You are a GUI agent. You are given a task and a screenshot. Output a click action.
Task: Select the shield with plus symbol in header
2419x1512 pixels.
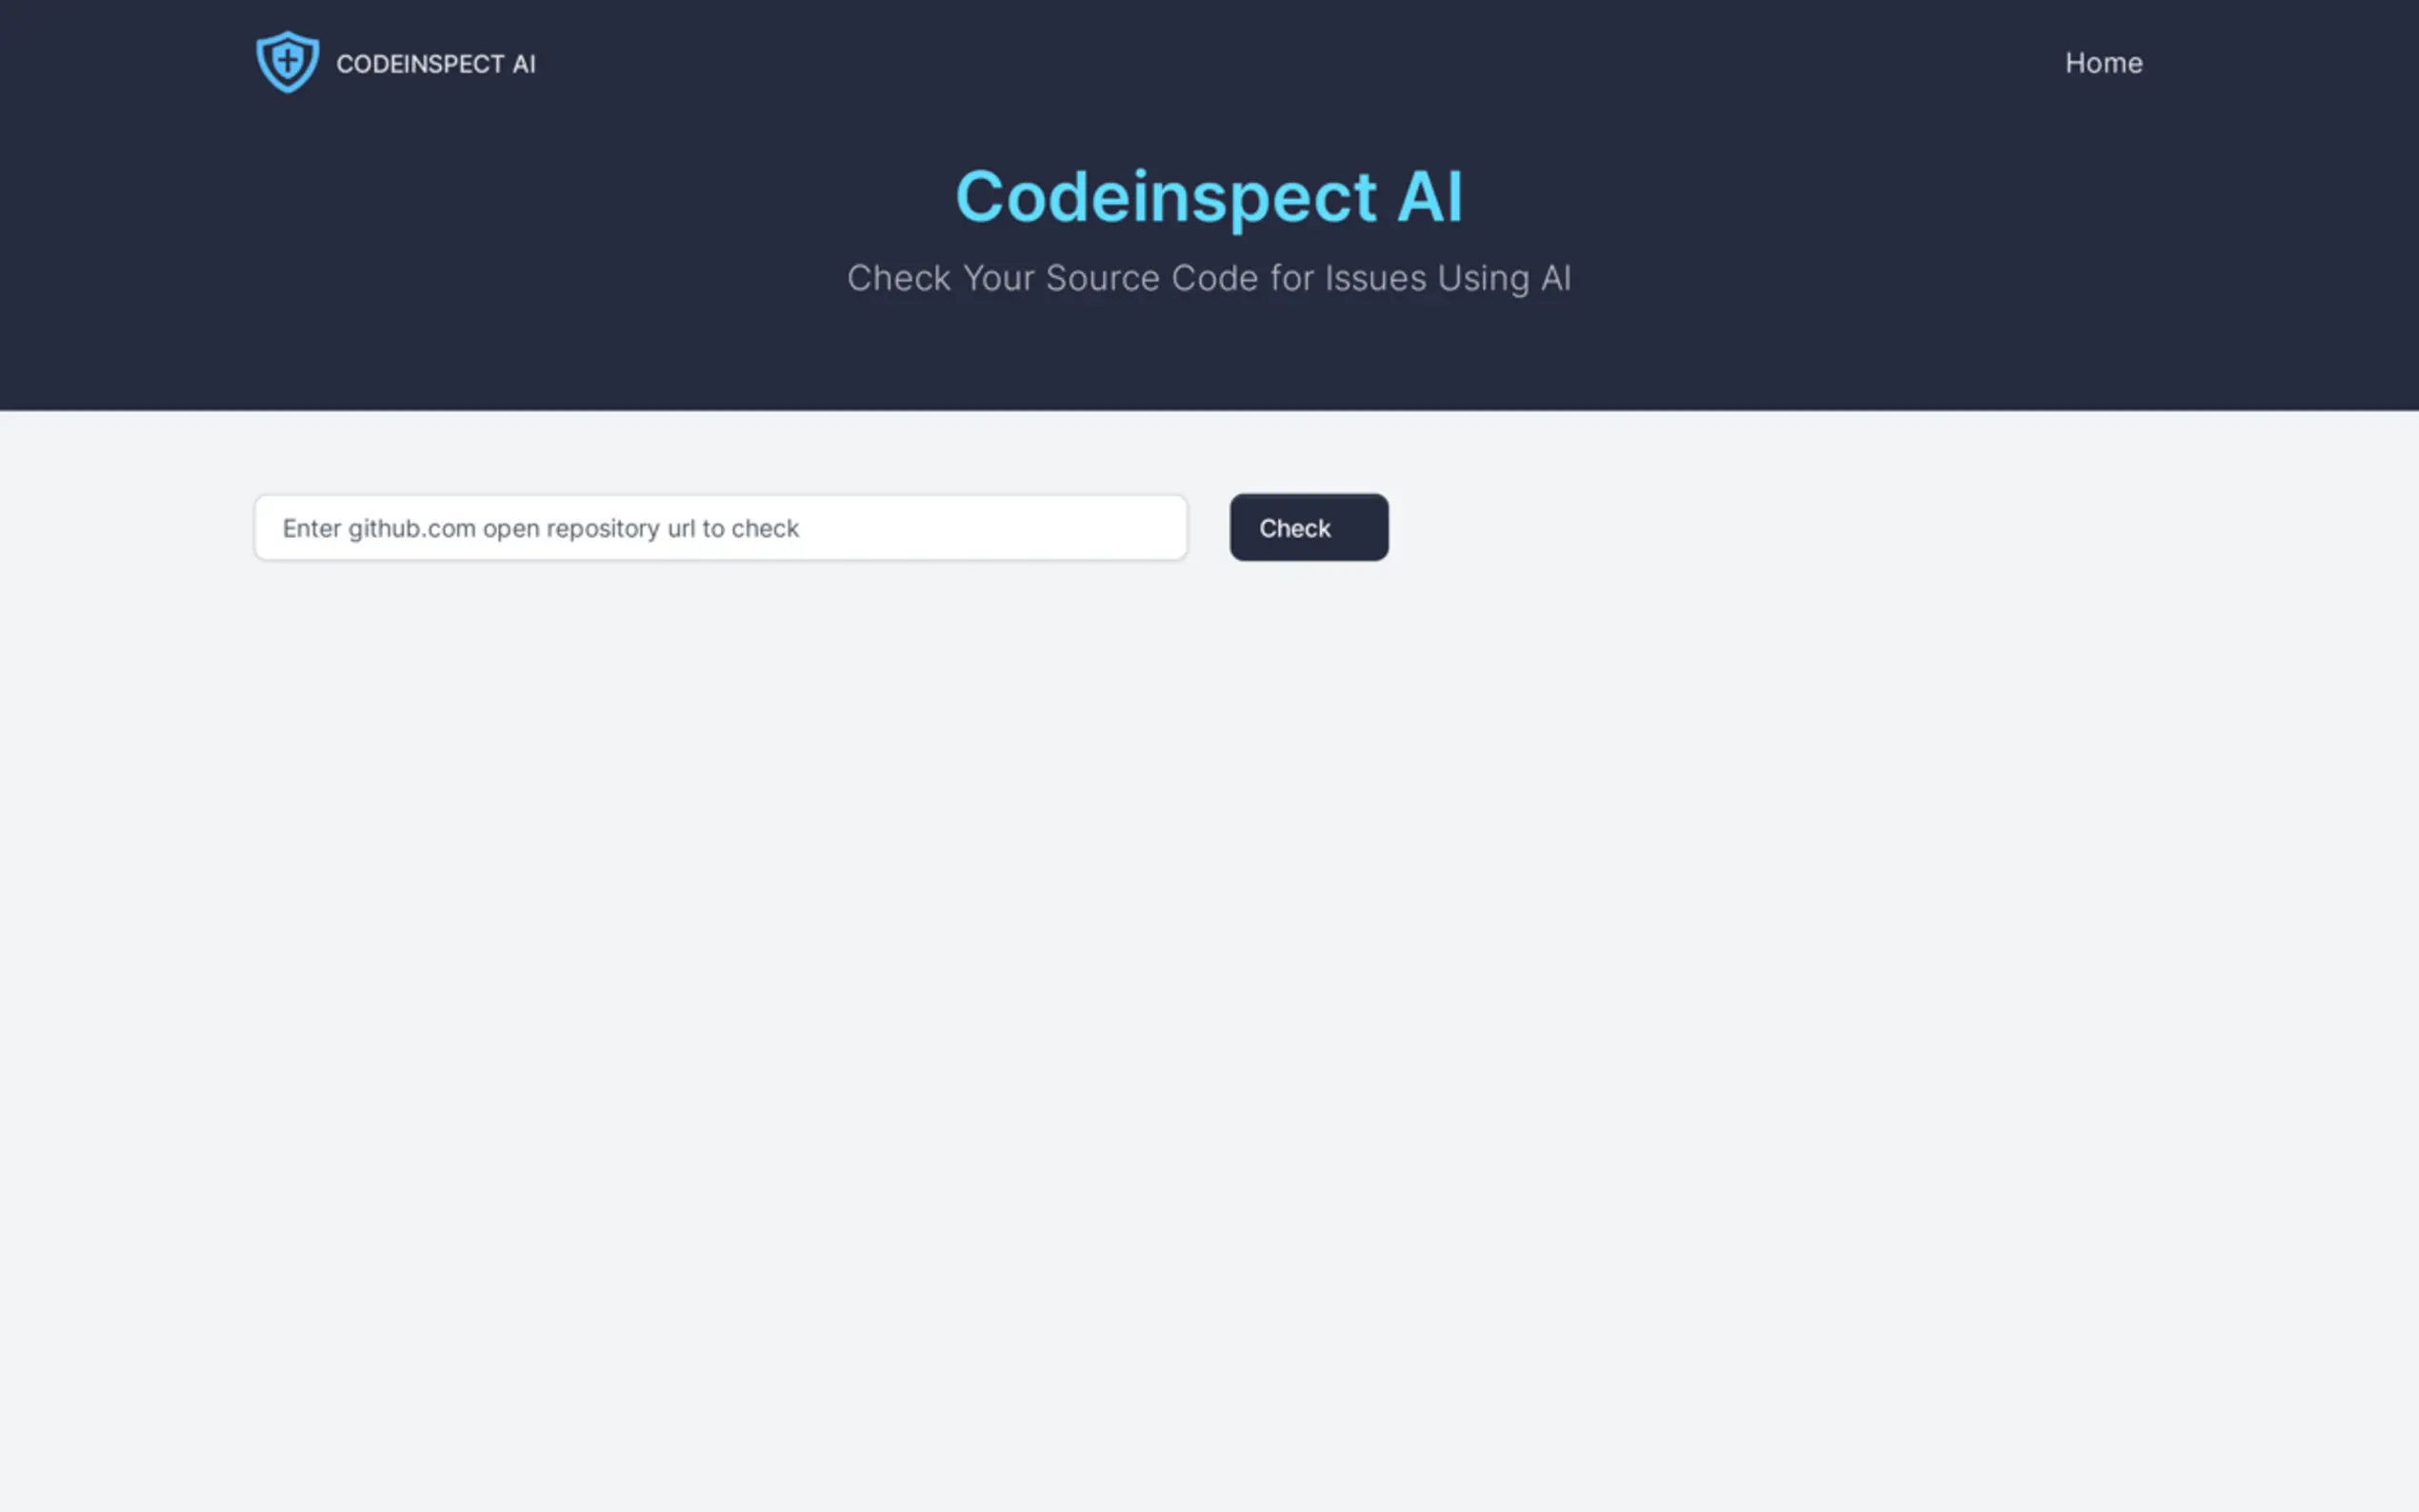click(287, 62)
